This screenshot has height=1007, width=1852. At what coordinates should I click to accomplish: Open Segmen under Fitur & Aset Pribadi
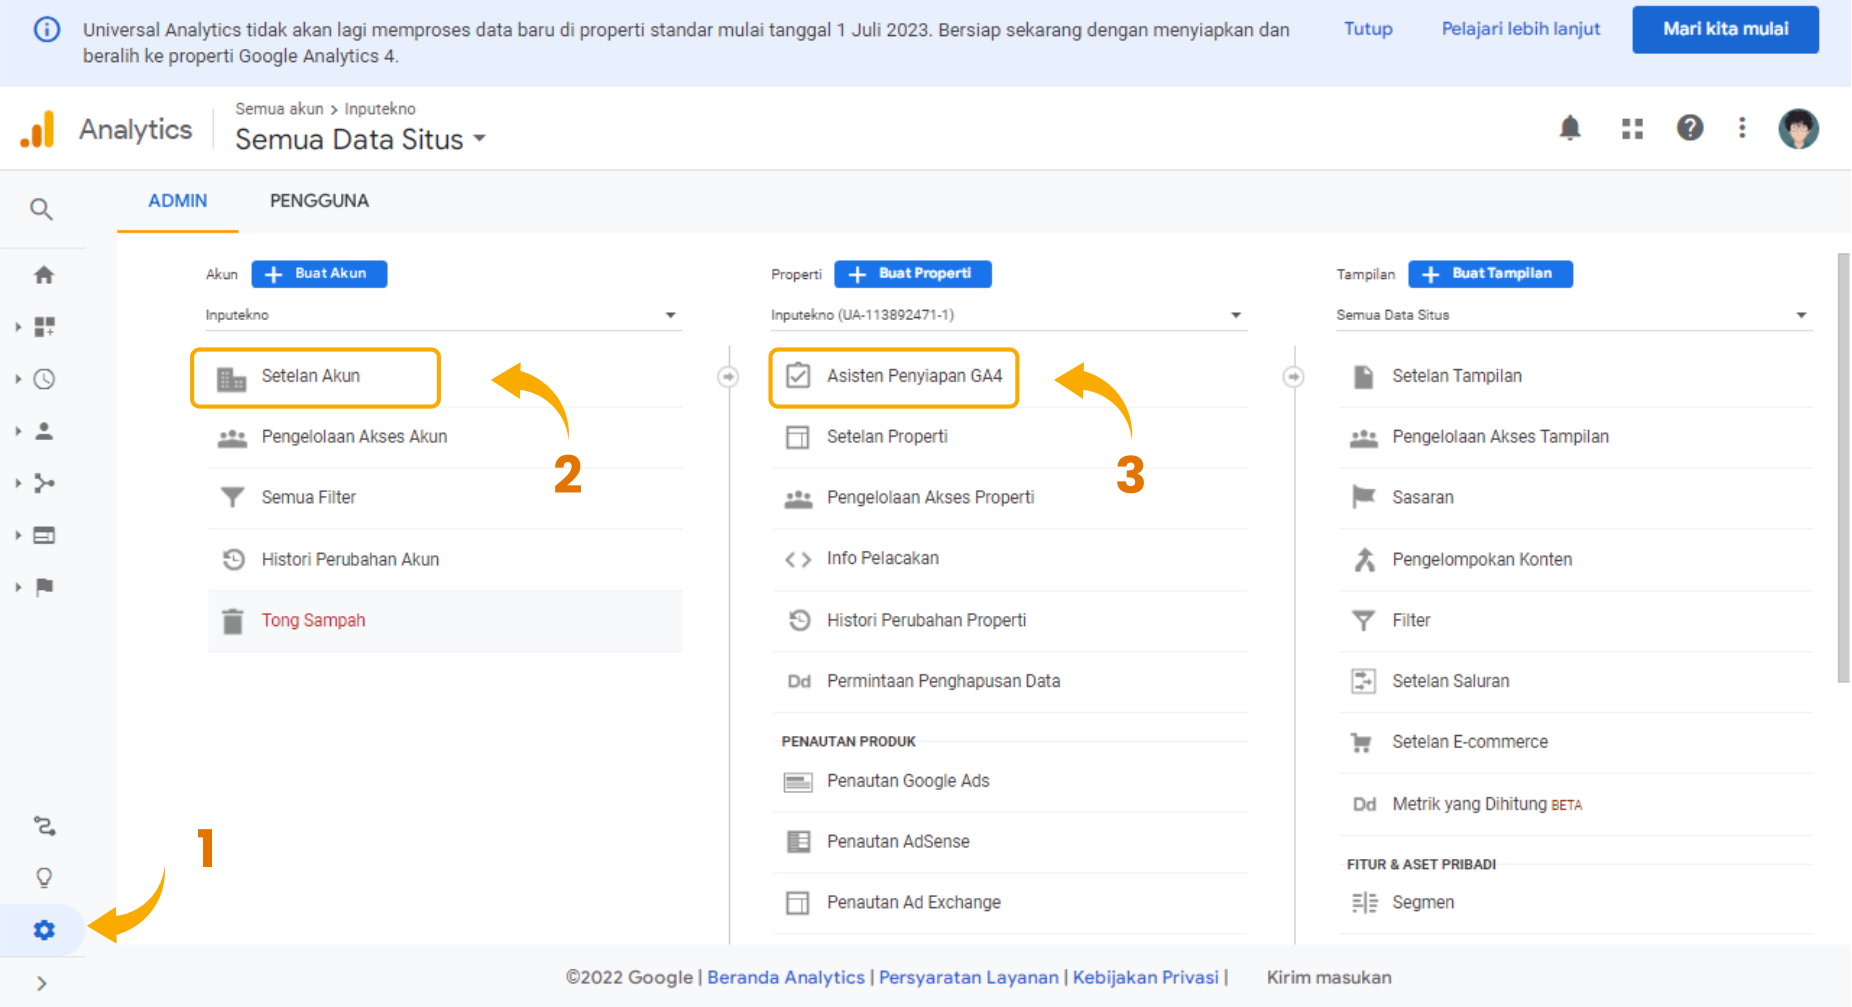pos(1576,903)
